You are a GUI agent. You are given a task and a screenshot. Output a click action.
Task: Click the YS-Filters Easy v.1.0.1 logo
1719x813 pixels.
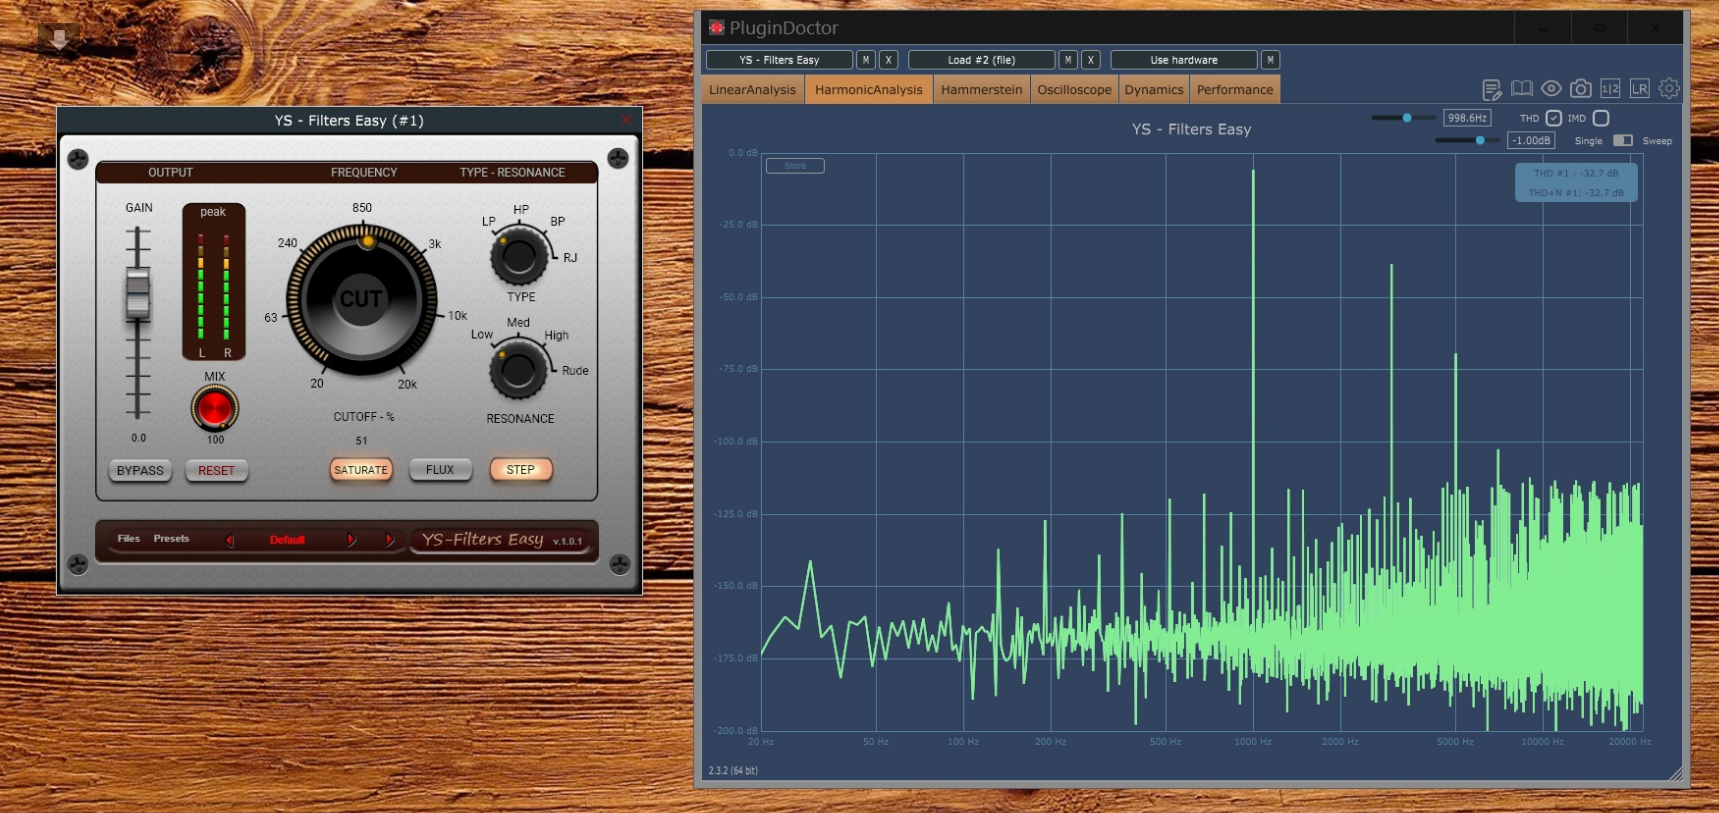click(x=502, y=540)
